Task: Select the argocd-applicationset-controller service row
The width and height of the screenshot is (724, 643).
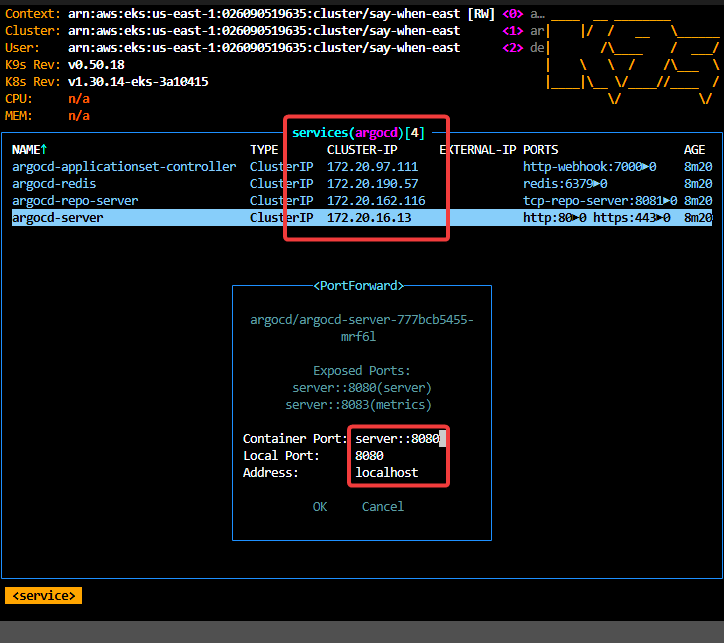Action: (124, 167)
